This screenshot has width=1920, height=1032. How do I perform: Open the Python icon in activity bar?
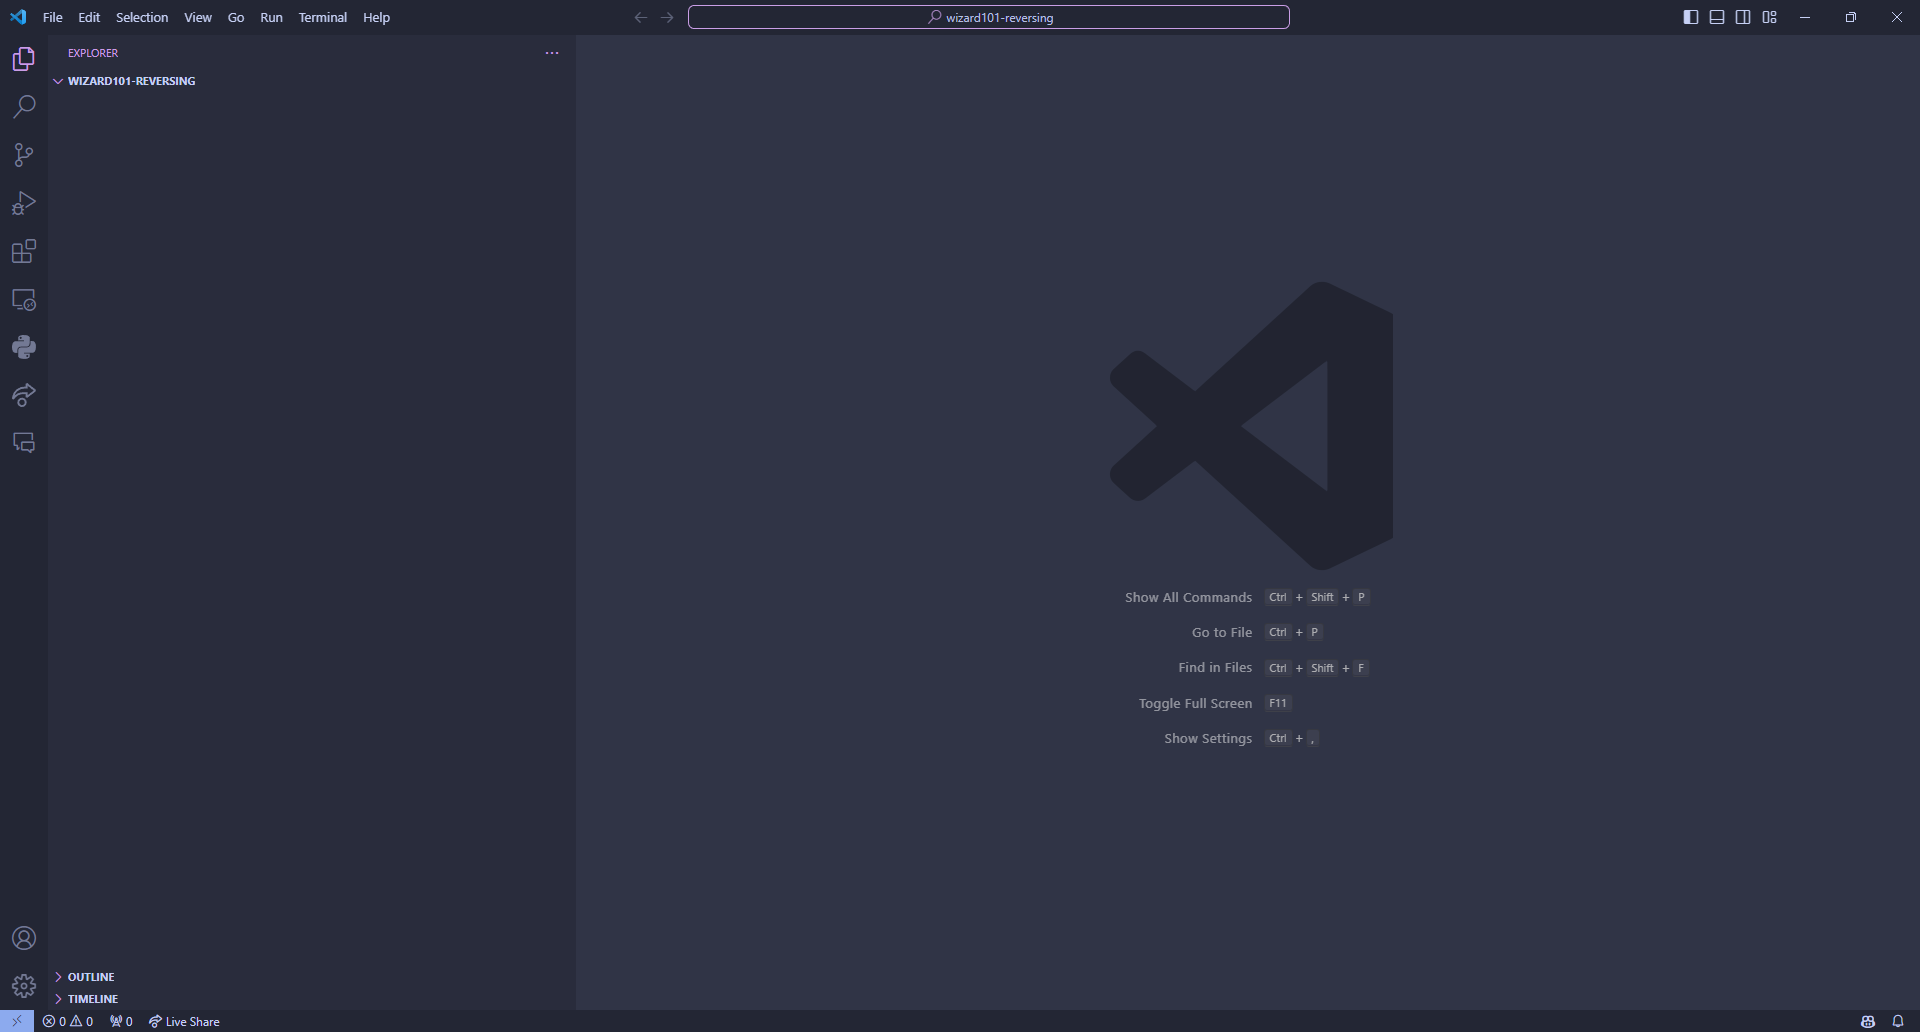(x=24, y=347)
